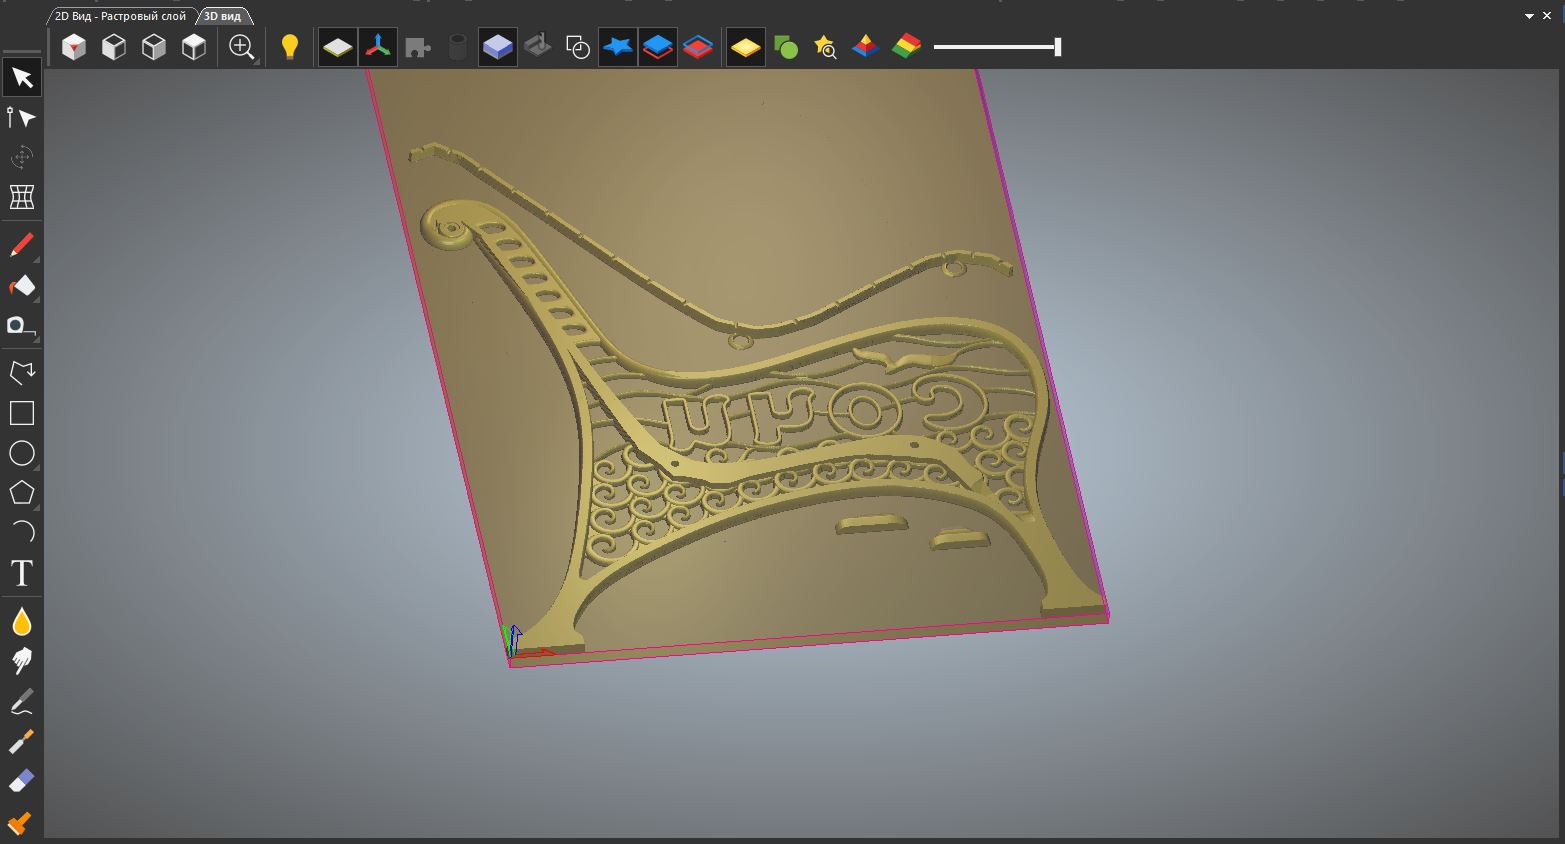This screenshot has width=1565, height=844.
Task: Click the isometric view cube with red corner
Action: (x=74, y=47)
